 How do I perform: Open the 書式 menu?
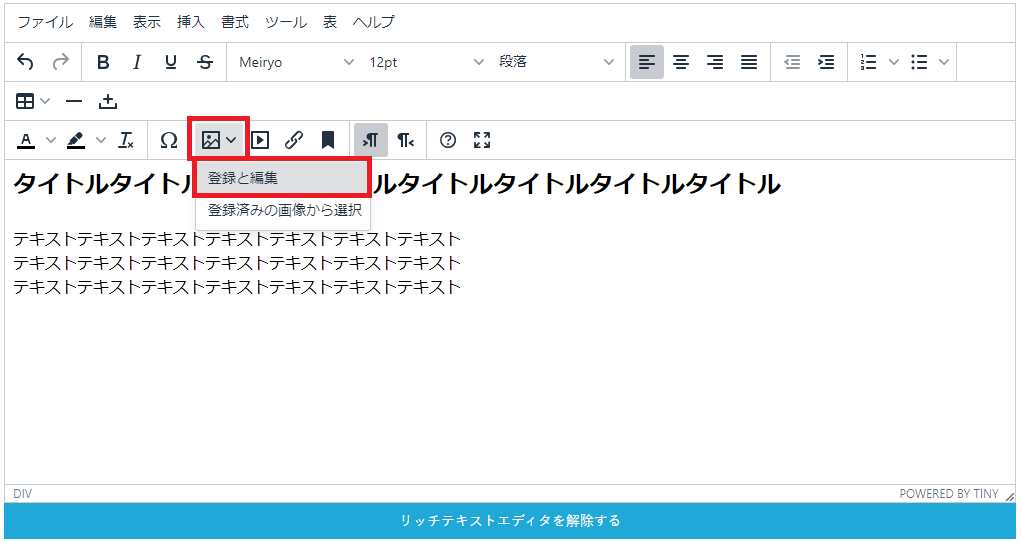coord(235,22)
